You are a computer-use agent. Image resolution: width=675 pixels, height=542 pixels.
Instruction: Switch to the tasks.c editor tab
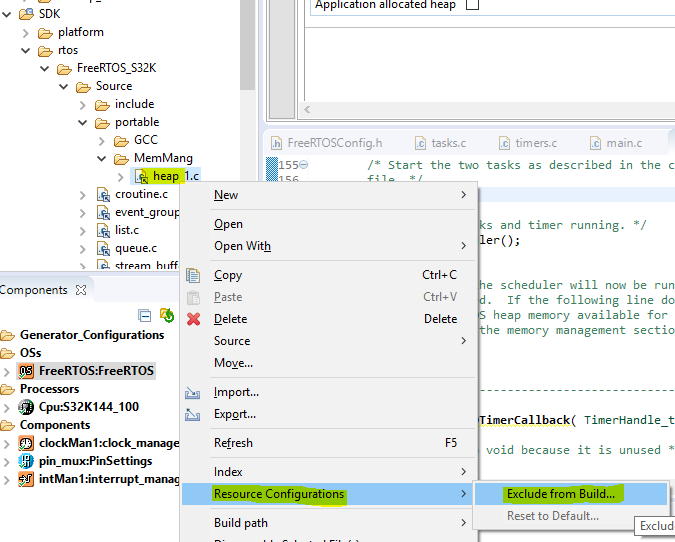440,143
